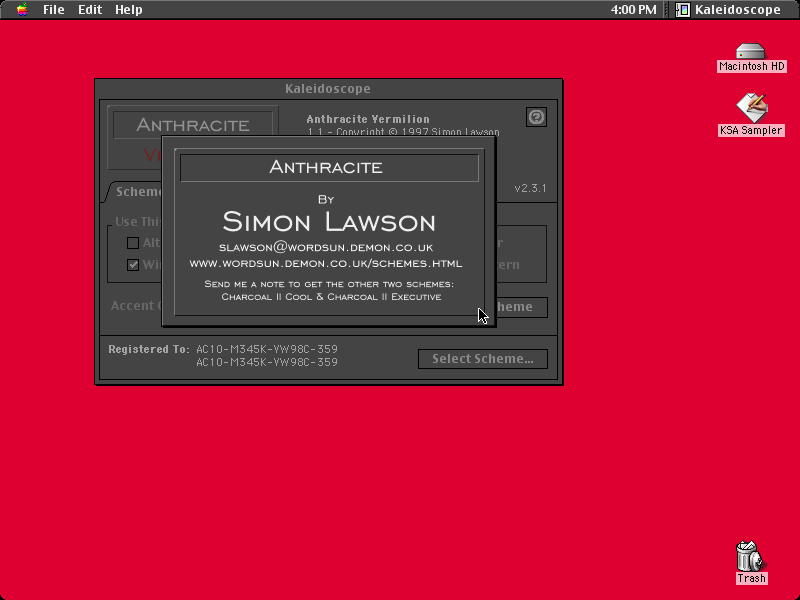Click the slawson@wordsun.demon.co.uk email text
Screen dimensions: 800x600
[326, 247]
